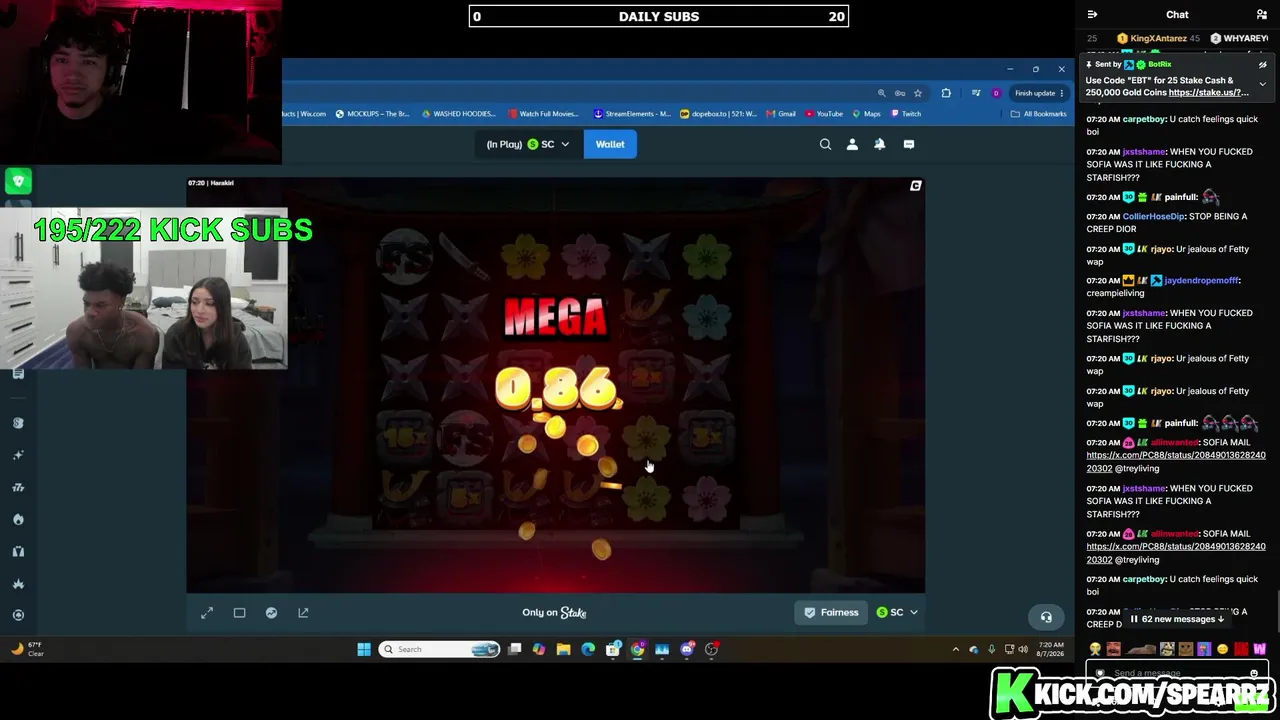The width and height of the screenshot is (1280, 720).
Task: Pop out the game window
Action: (303, 613)
